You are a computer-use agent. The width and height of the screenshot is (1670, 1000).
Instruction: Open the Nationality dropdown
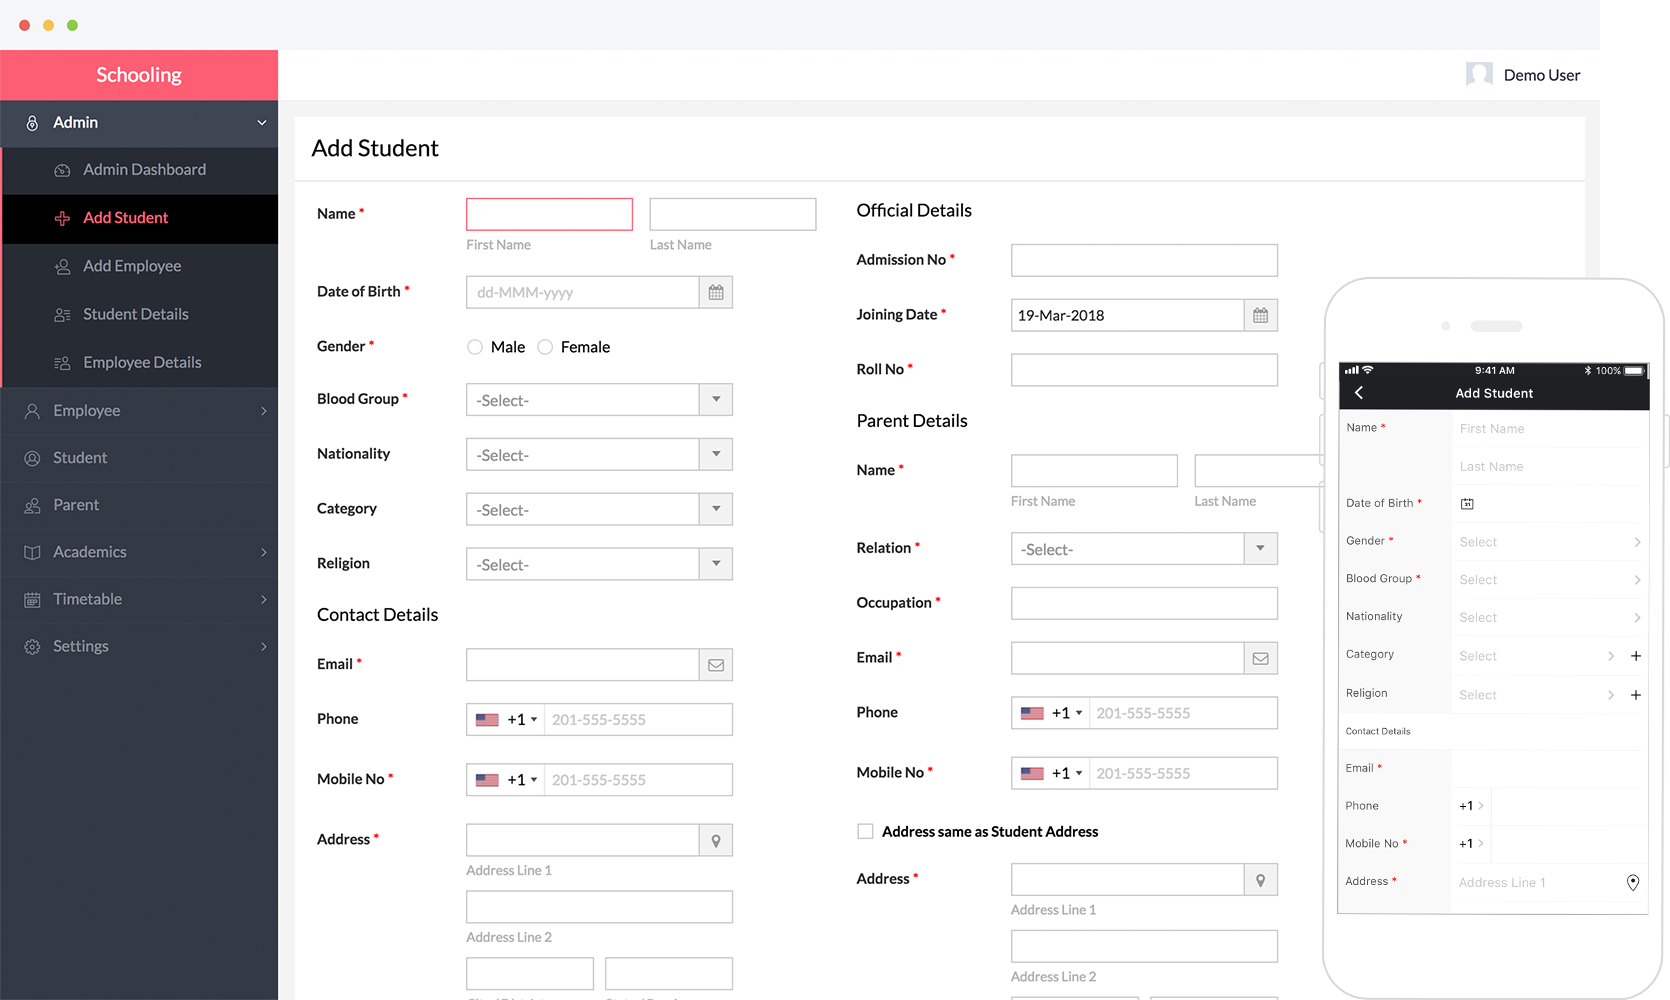click(x=599, y=455)
